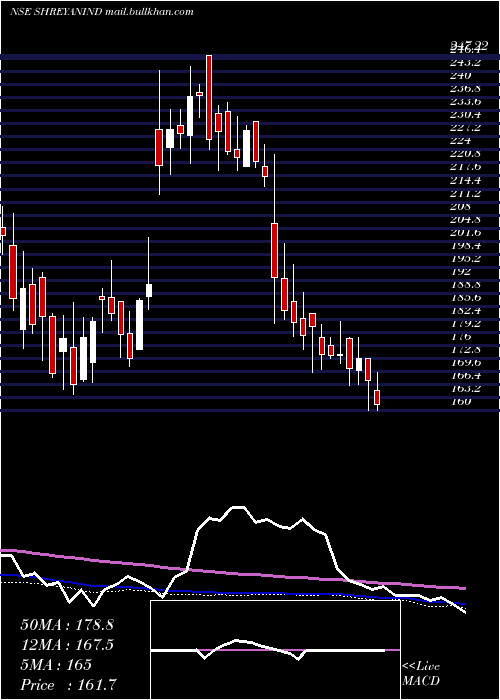Select the 230.4 price axis label

(x=465, y=115)
